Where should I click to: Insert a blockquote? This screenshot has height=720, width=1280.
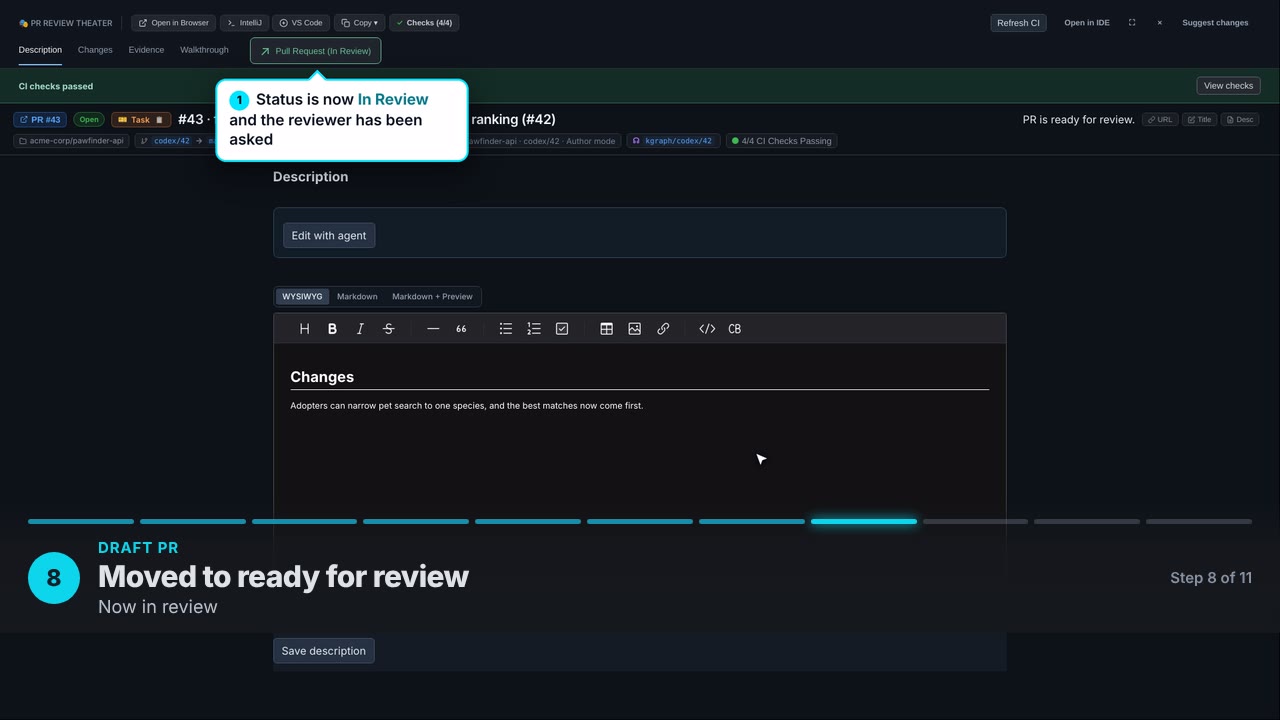coord(461,329)
